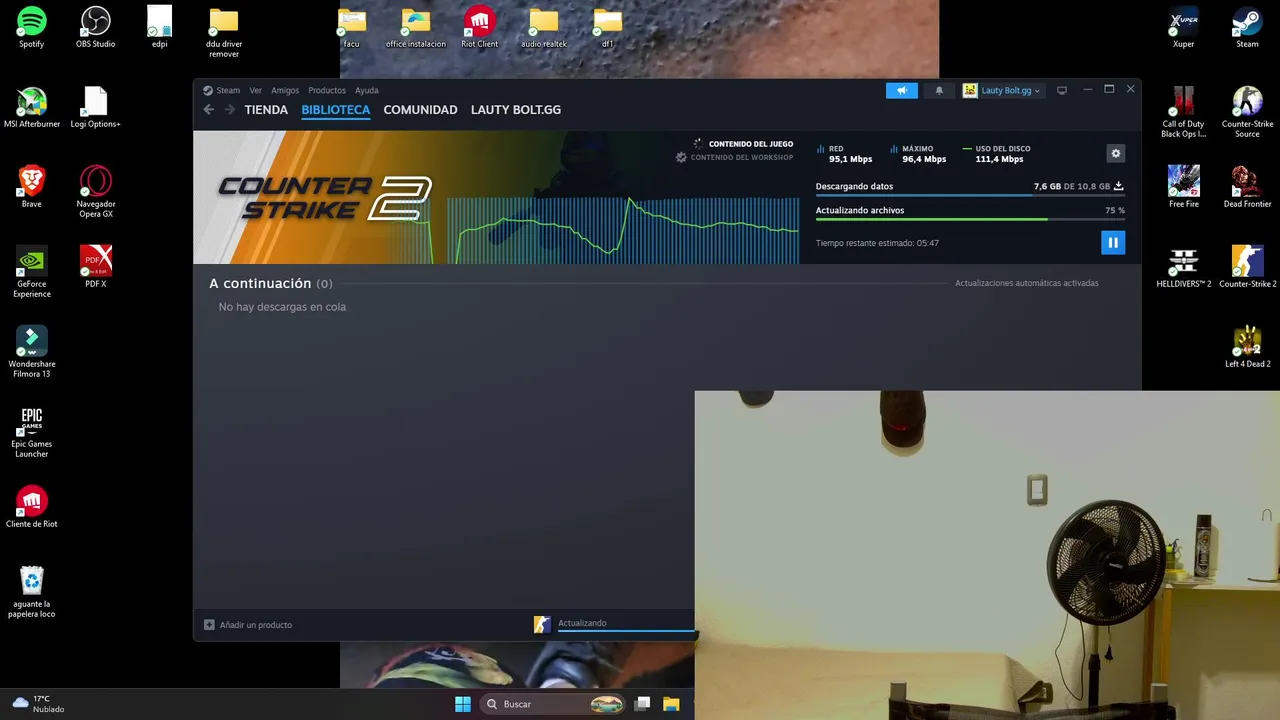Select Navegador Opera GX icon

(96, 192)
